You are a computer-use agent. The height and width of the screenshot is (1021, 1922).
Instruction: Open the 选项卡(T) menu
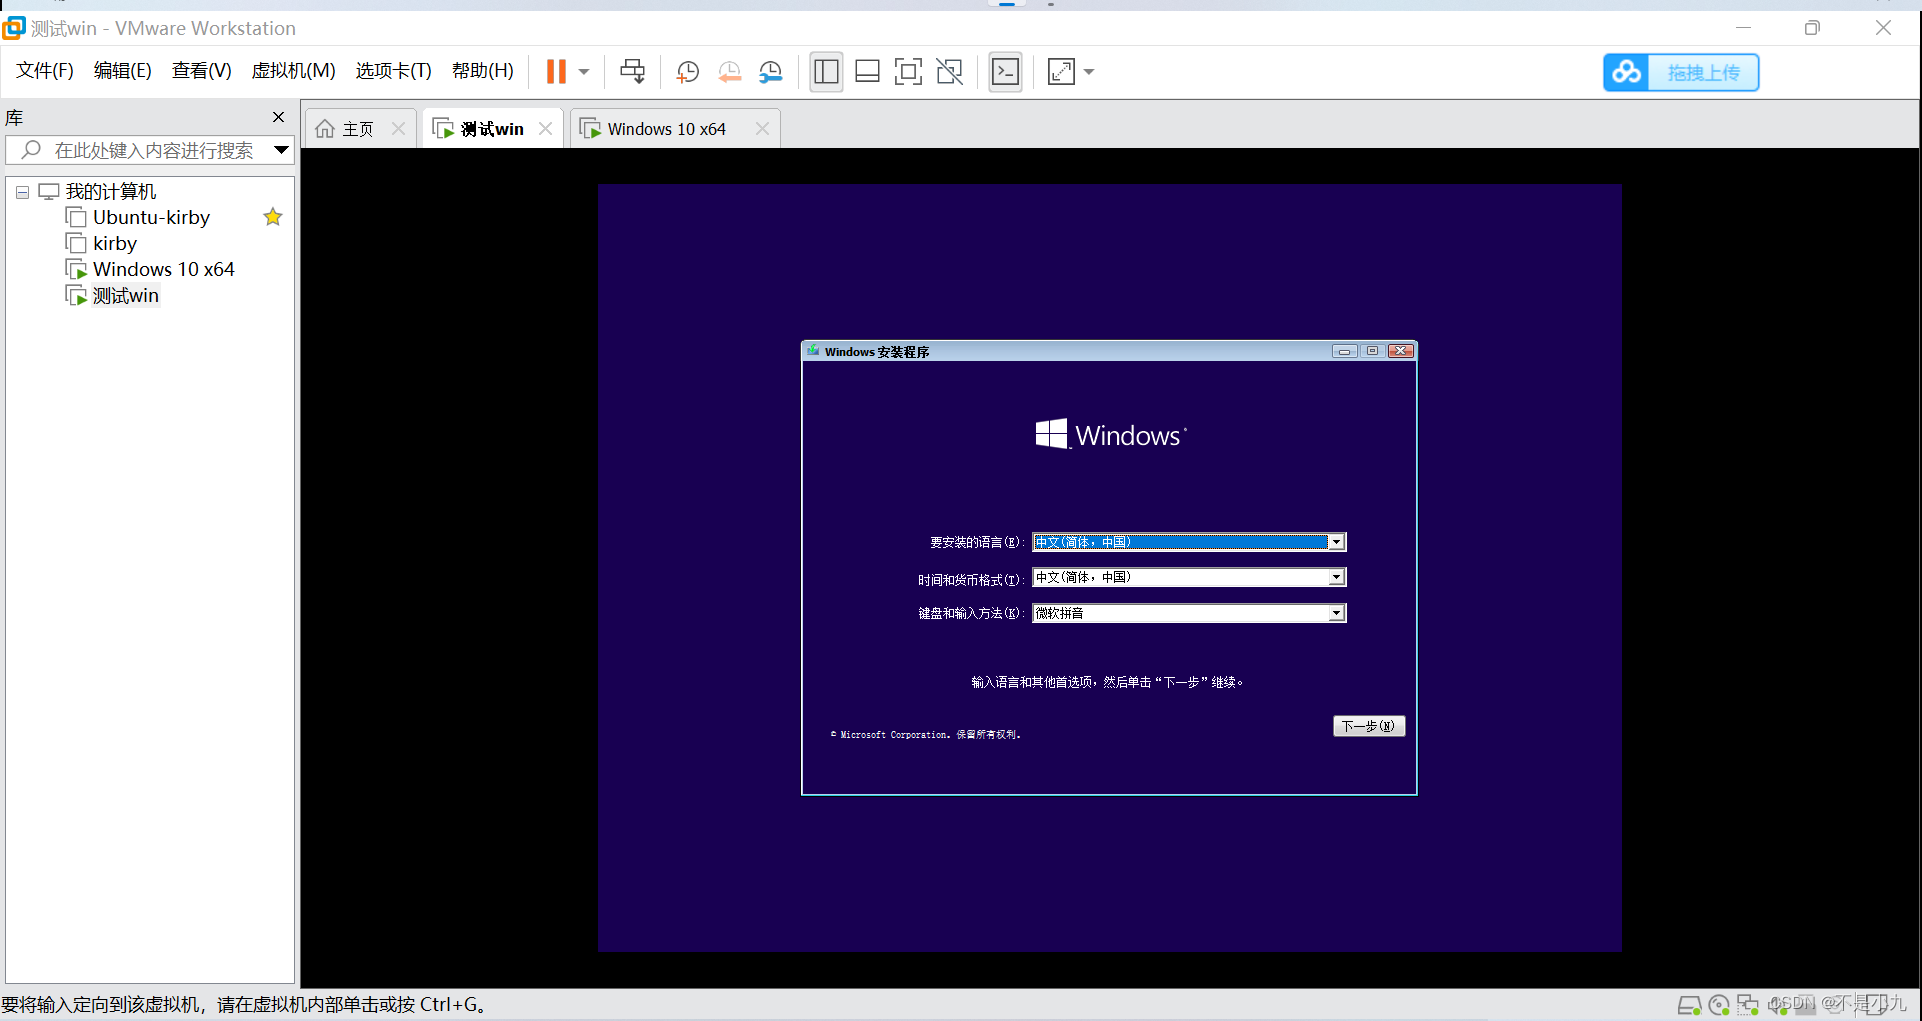(393, 71)
